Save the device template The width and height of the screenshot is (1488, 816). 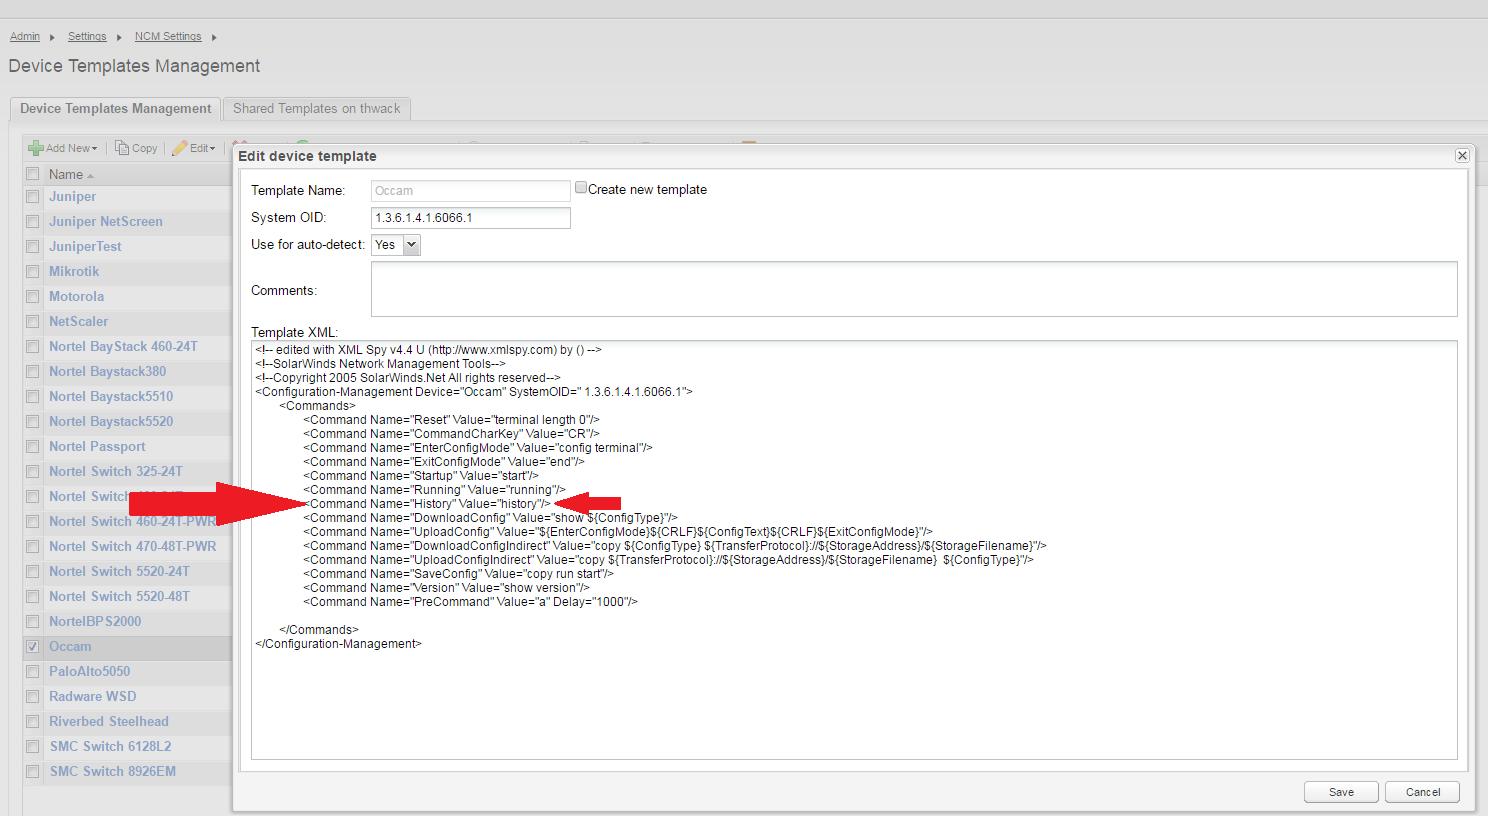tap(1341, 792)
